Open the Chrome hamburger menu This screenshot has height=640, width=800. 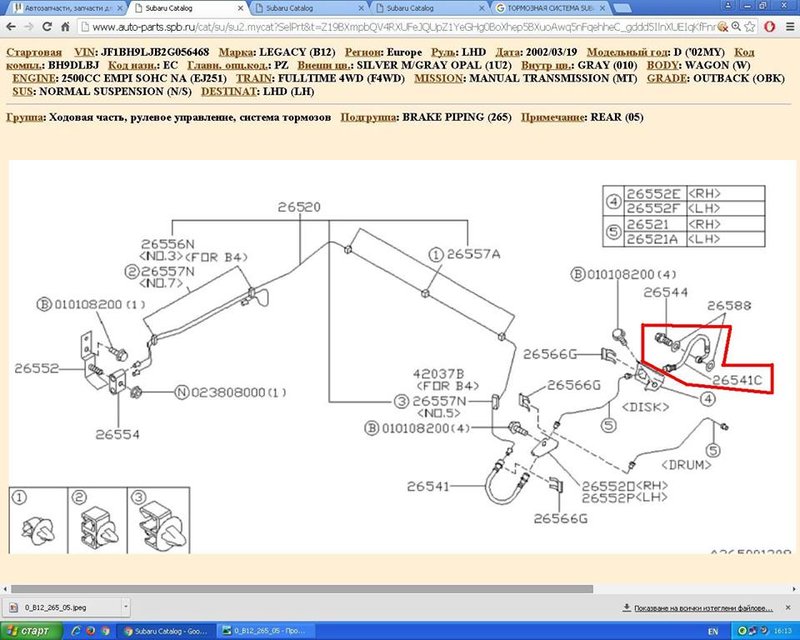[788, 27]
